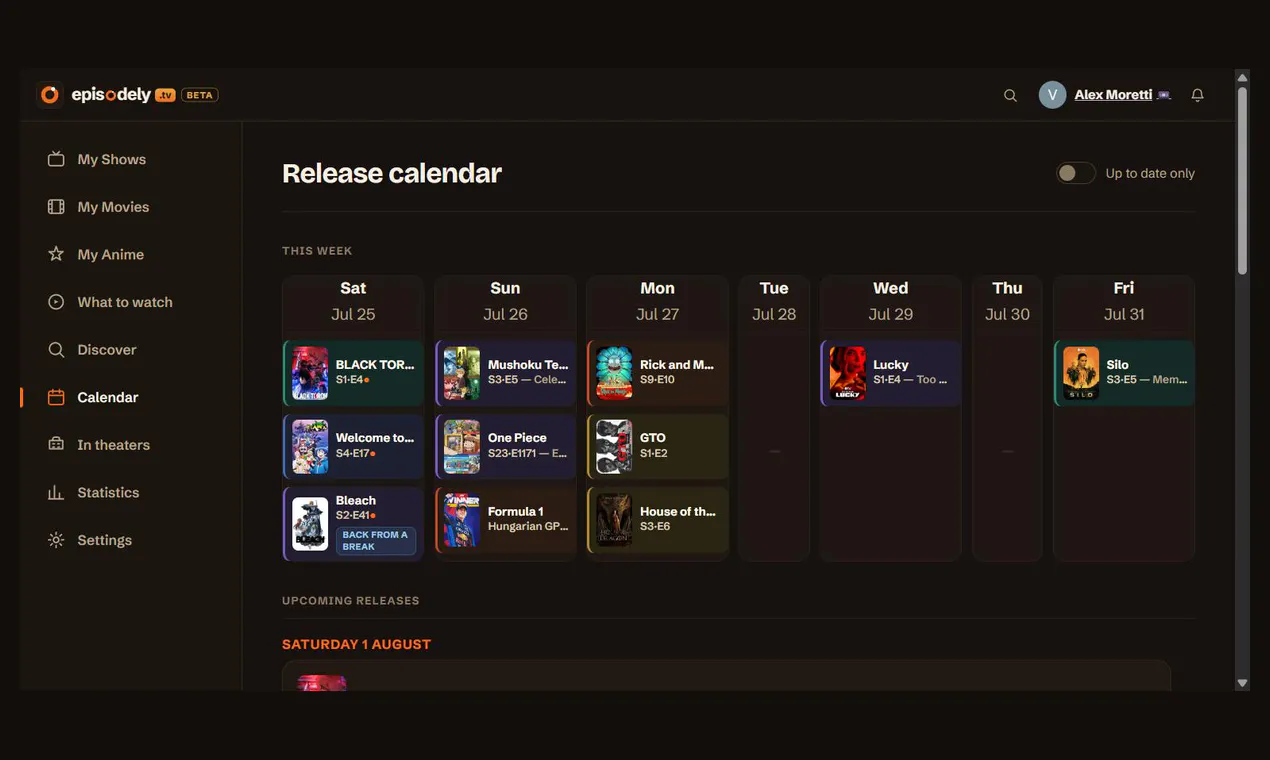Image resolution: width=1270 pixels, height=760 pixels.
Task: Click the Sun Jul 26 column header
Action: (505, 301)
